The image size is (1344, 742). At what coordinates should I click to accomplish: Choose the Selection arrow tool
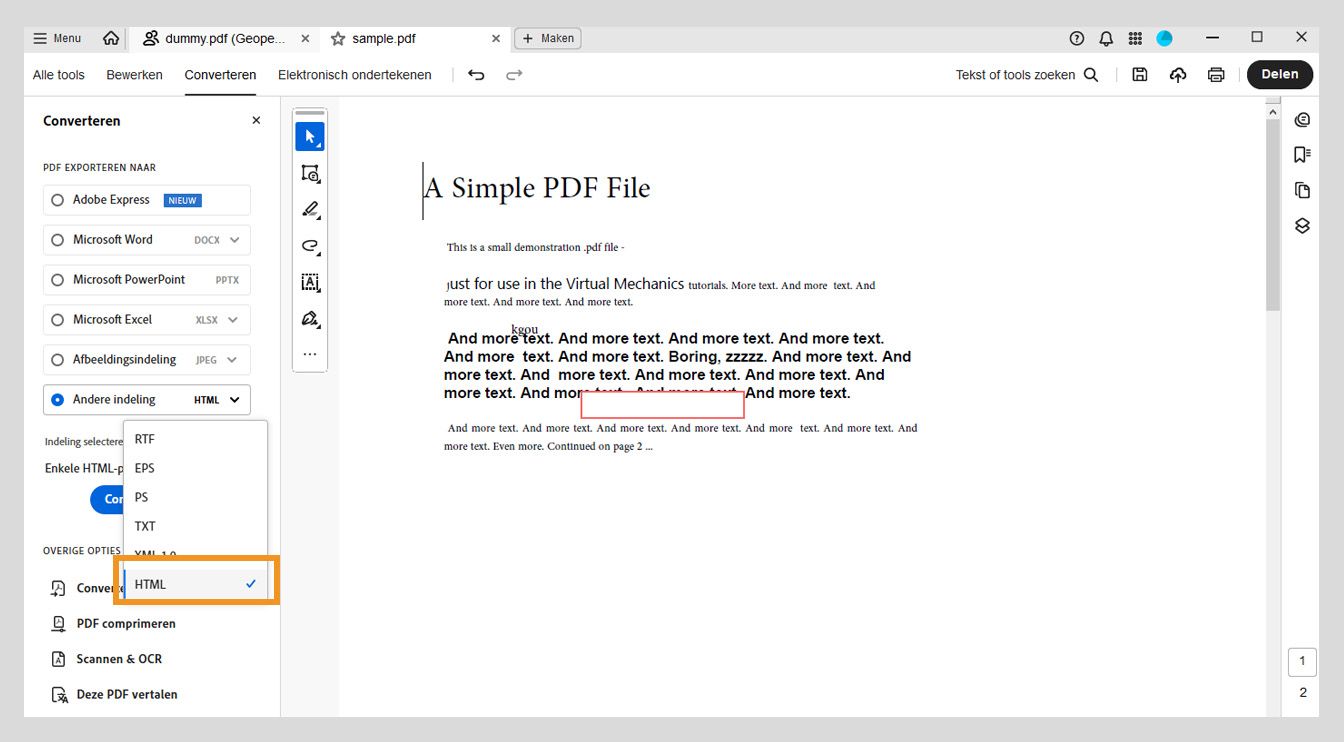(310, 136)
